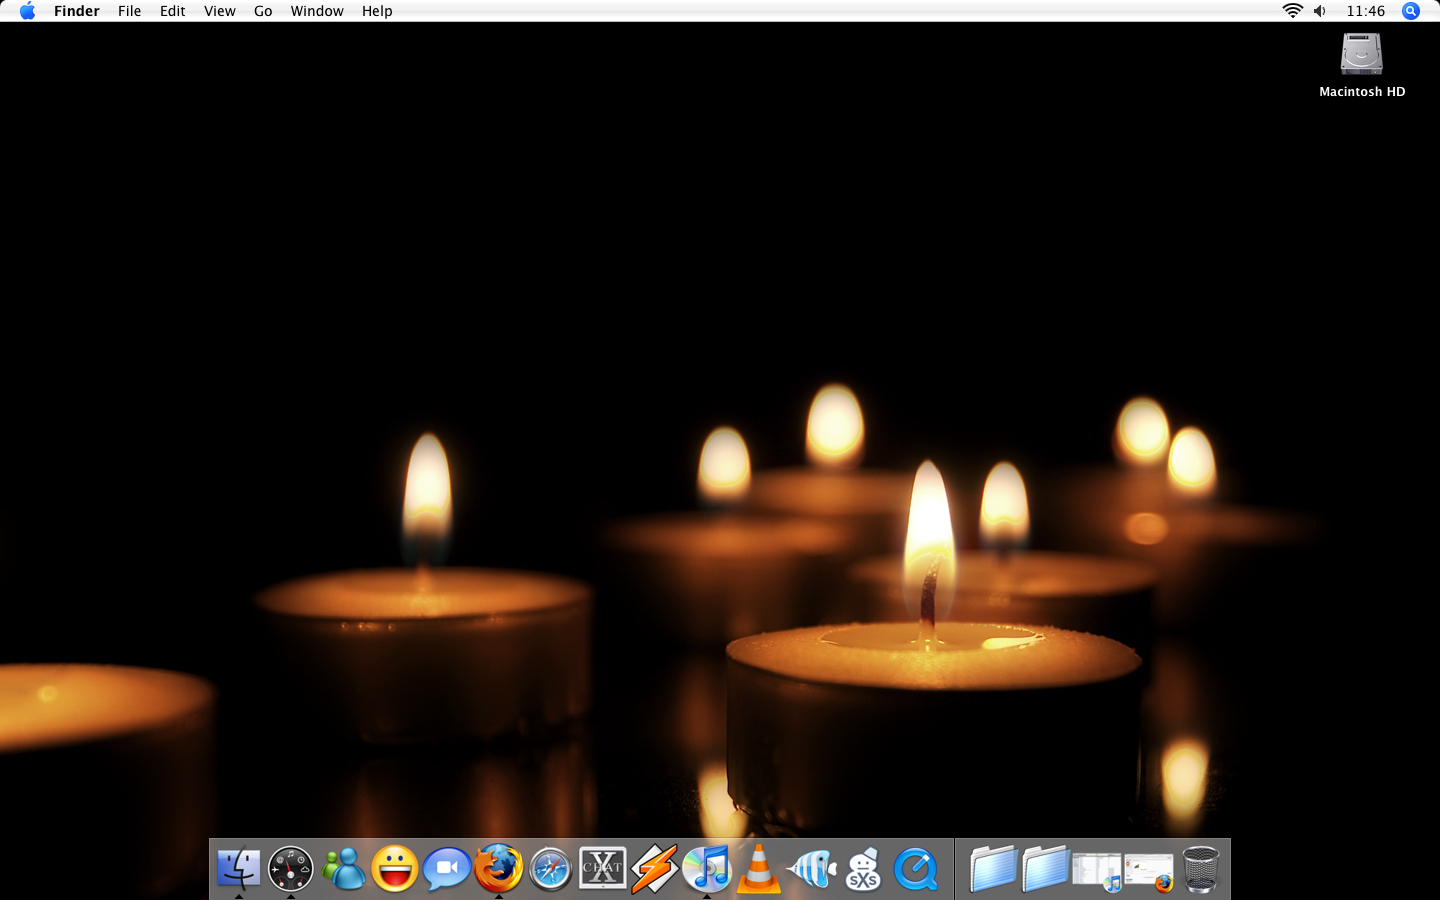Image resolution: width=1440 pixels, height=900 pixels.
Task: Open the File menu
Action: coord(129,11)
